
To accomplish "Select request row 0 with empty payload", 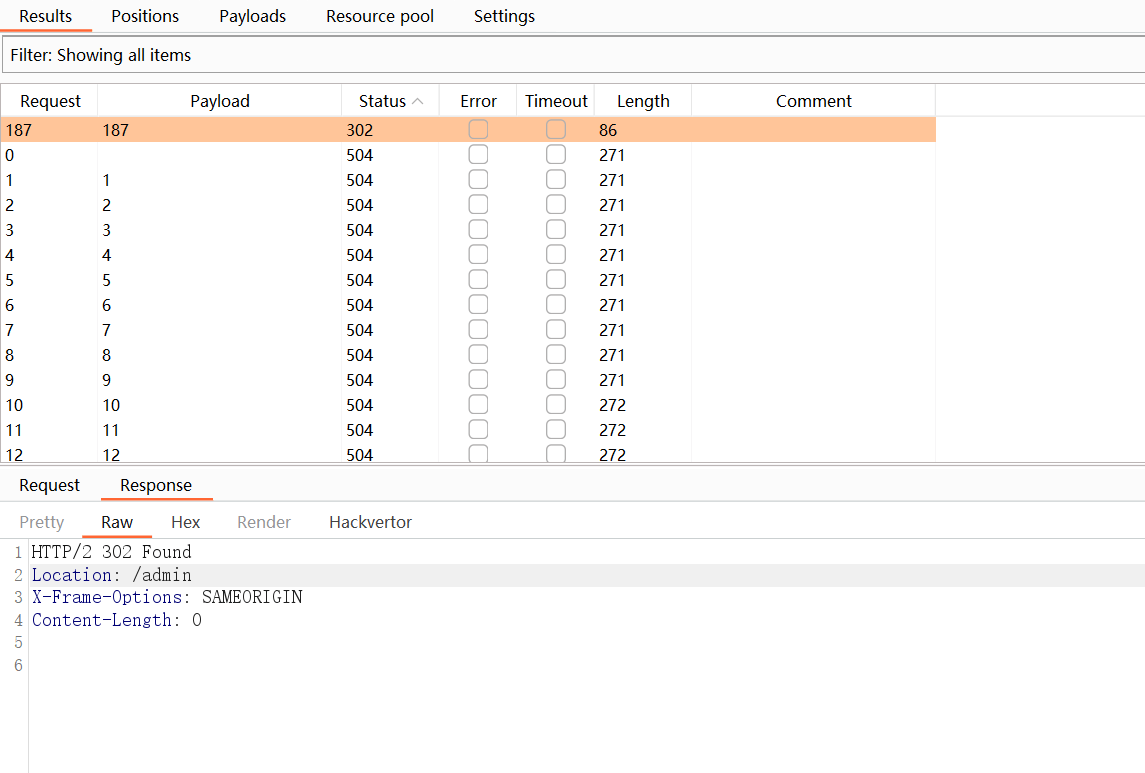I will [468, 155].
